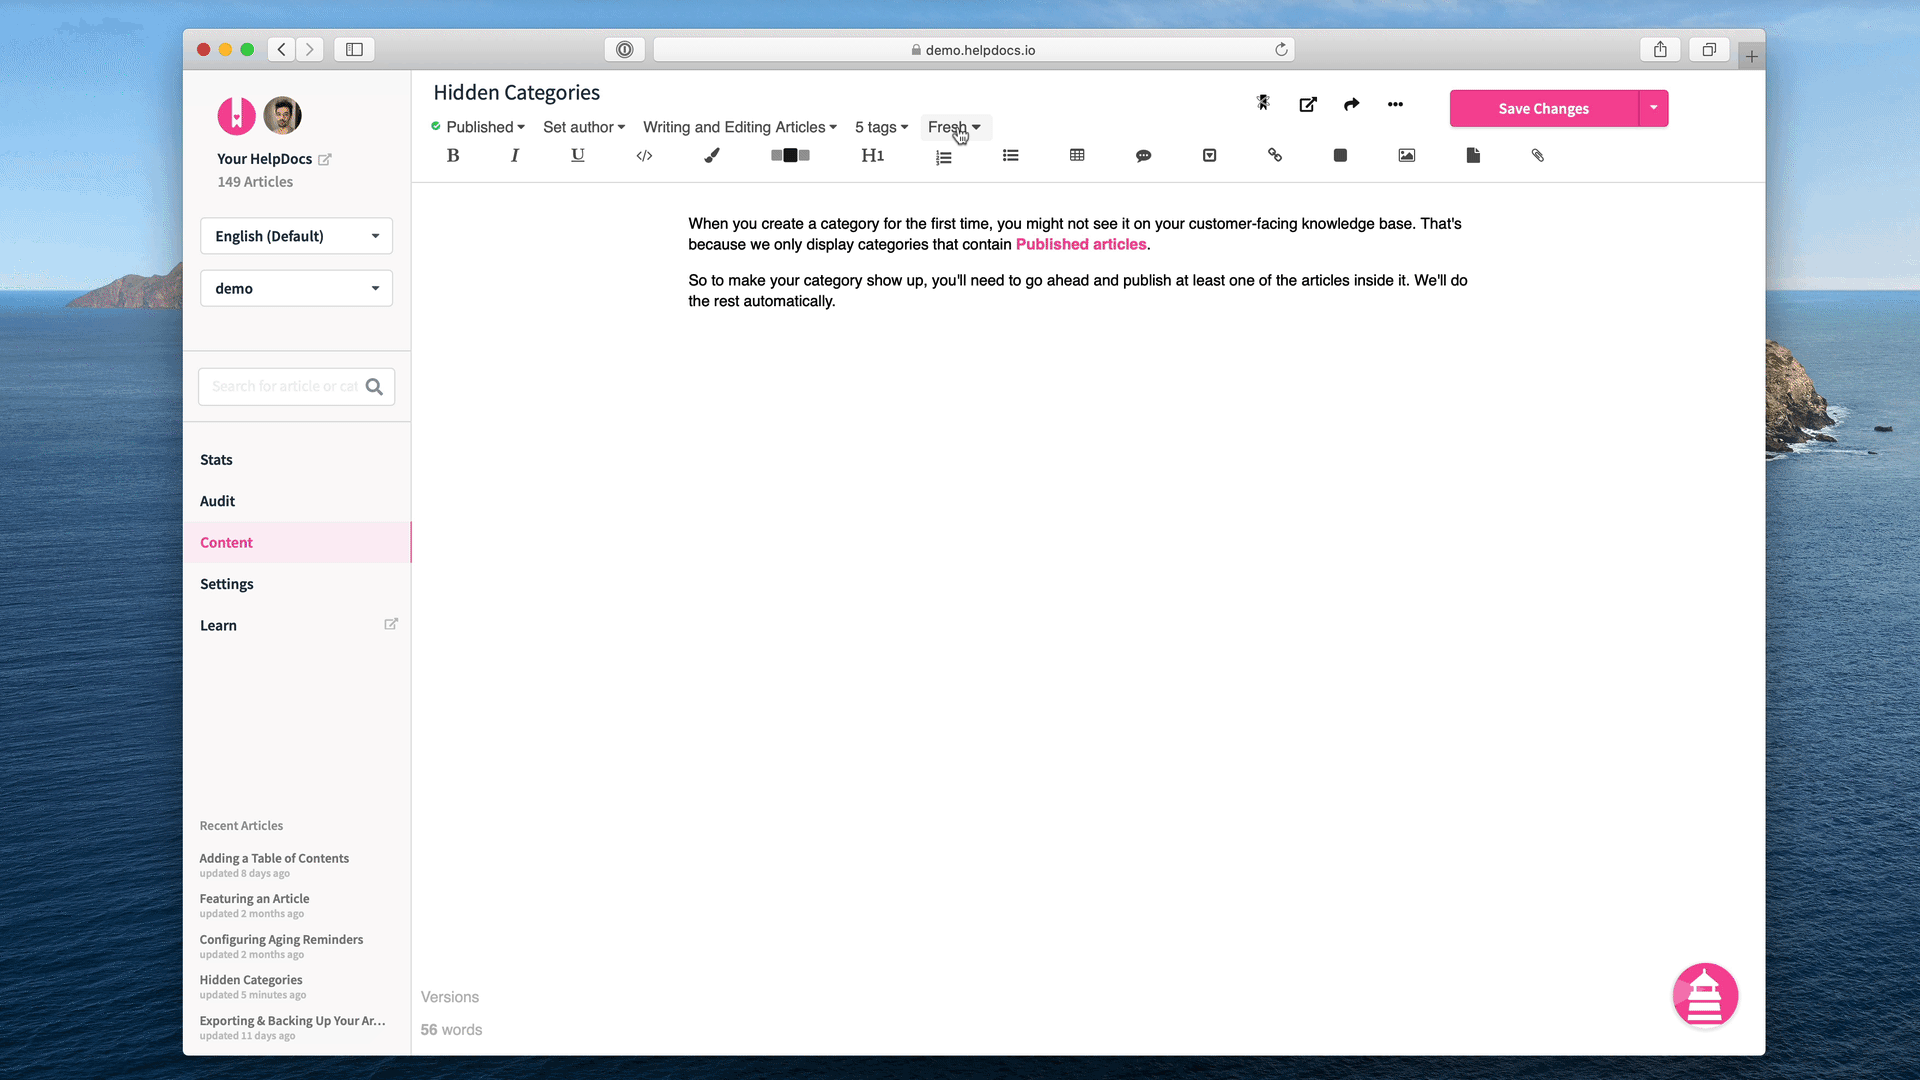Open Your HelpDocs external link
Viewport: 1920px width, 1080px height.
click(x=273, y=159)
